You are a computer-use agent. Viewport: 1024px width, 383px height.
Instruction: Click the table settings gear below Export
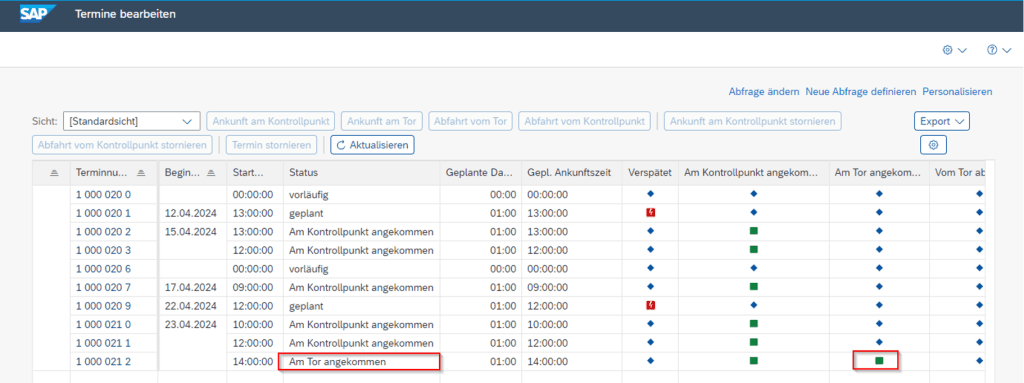tap(933, 145)
